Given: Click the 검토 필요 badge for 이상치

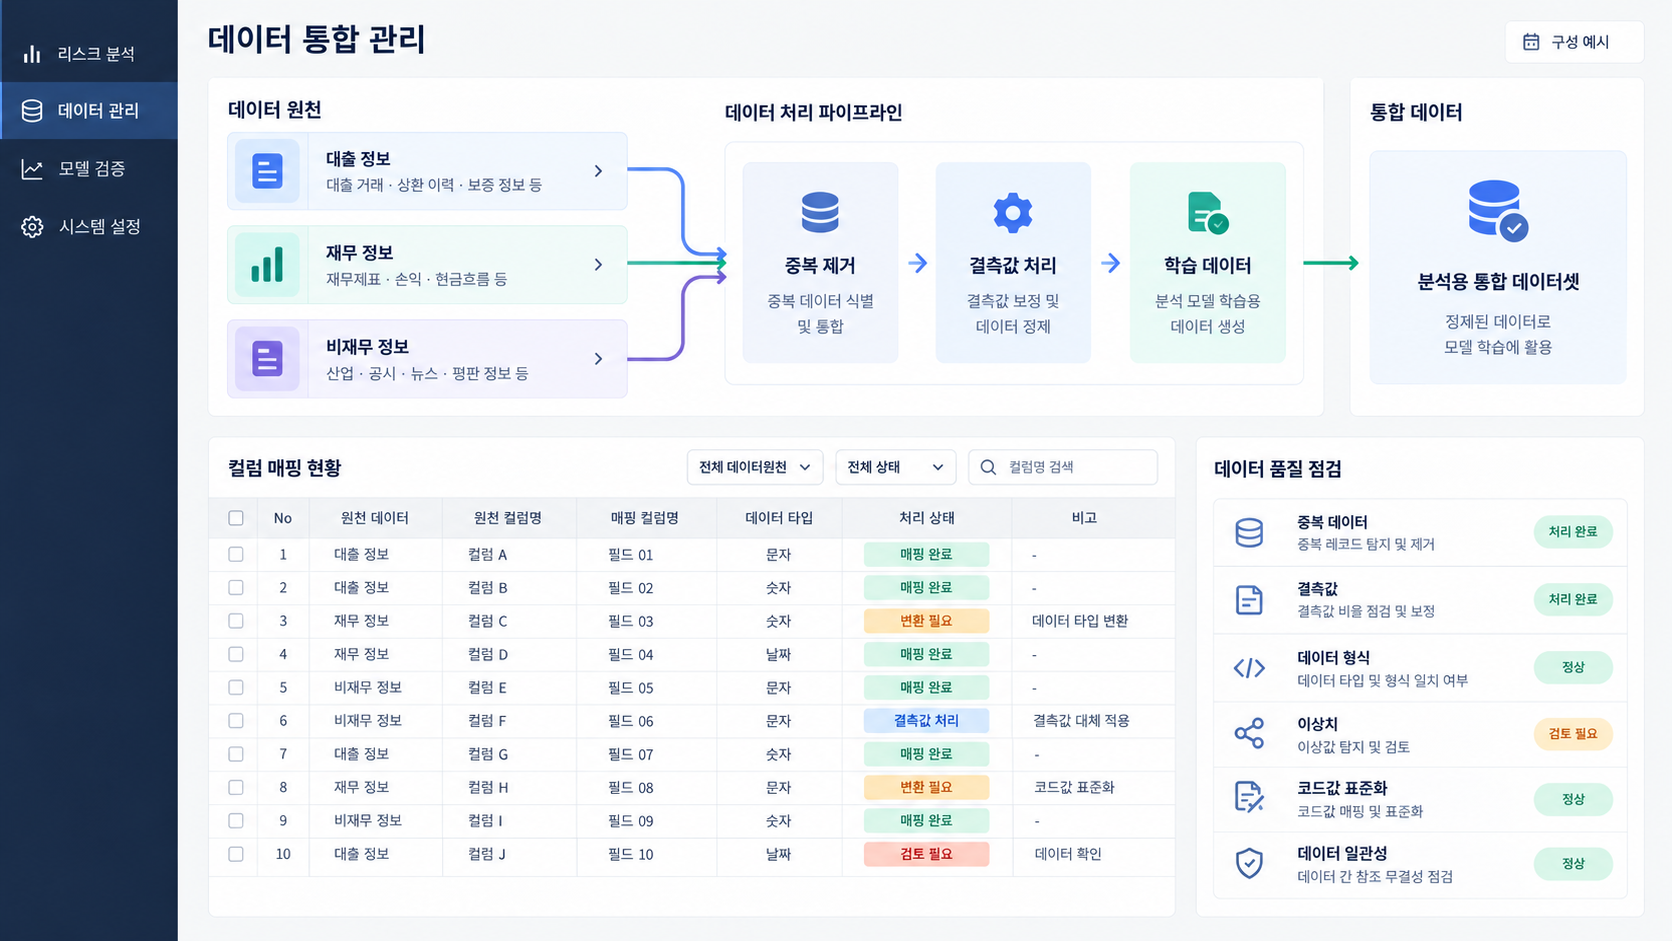Looking at the screenshot, I should point(1573,734).
